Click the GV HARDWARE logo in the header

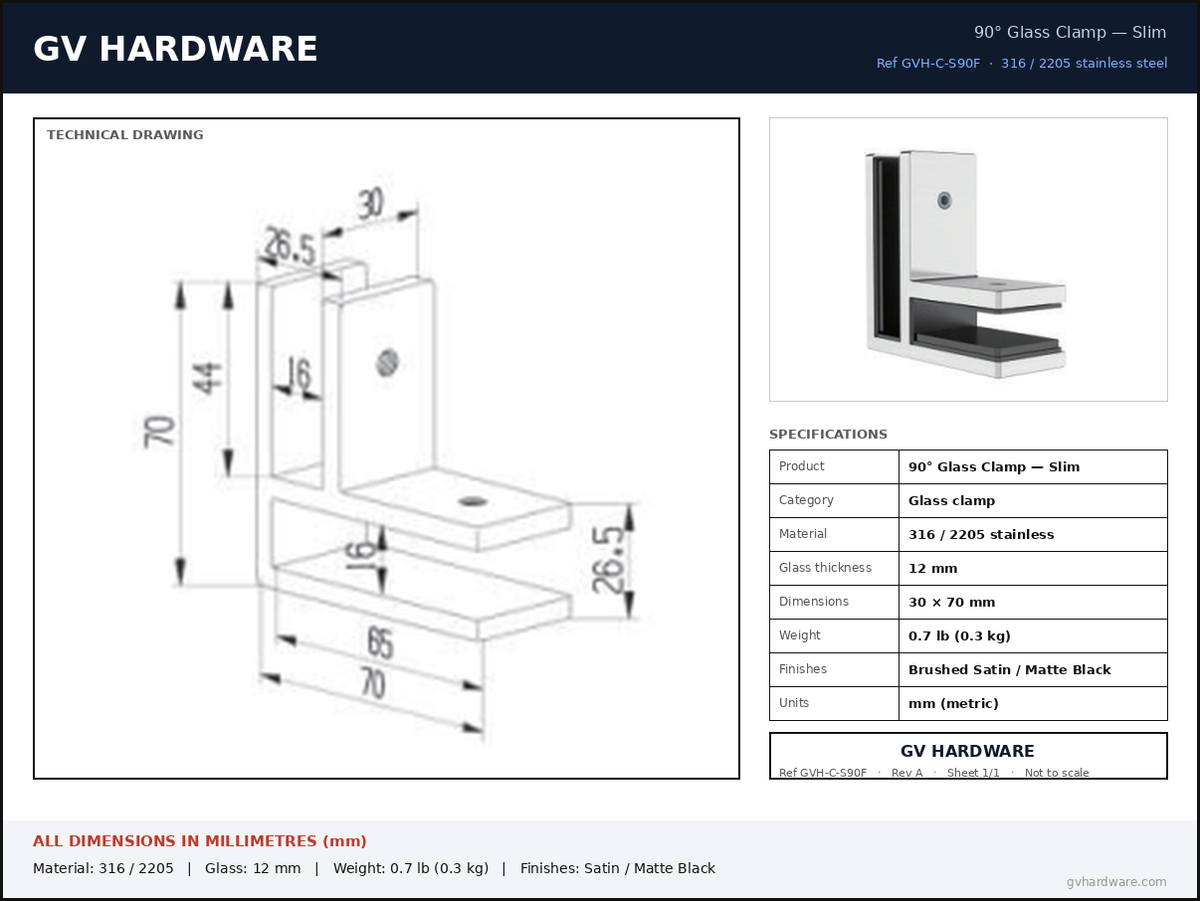(175, 49)
